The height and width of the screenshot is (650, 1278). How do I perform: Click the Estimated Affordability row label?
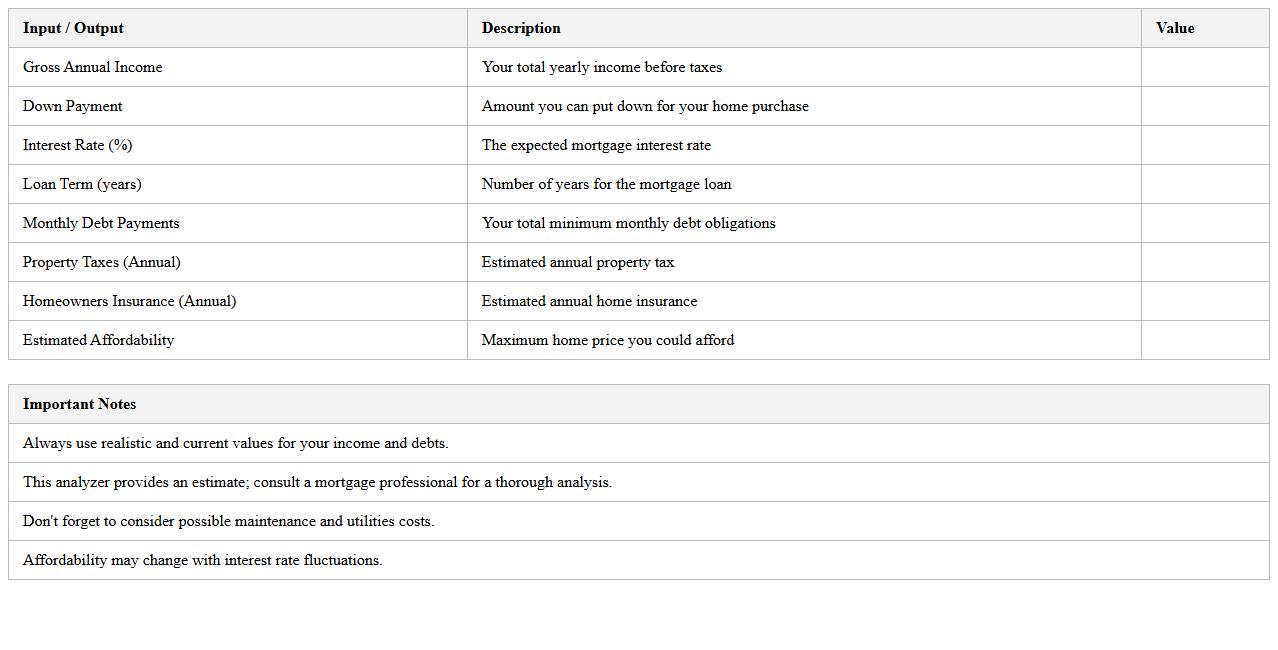98,340
